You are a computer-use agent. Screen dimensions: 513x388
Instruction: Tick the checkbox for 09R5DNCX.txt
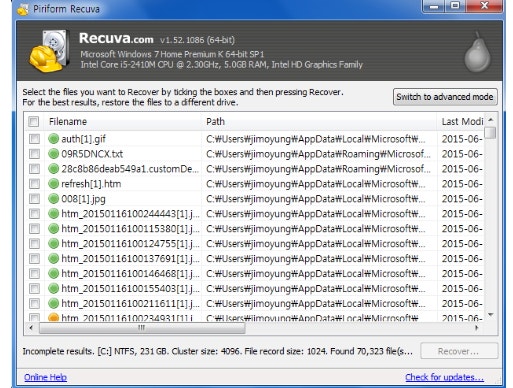34,154
